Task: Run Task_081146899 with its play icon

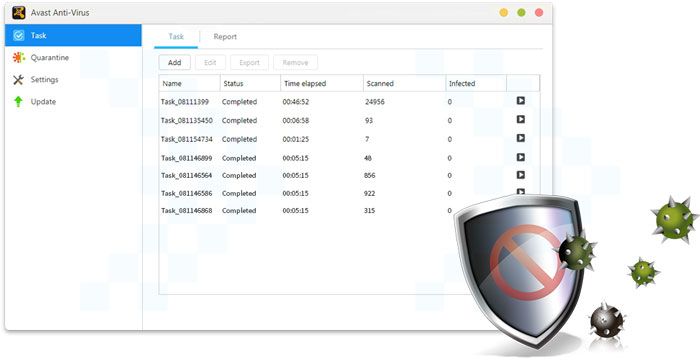Action: point(521,157)
